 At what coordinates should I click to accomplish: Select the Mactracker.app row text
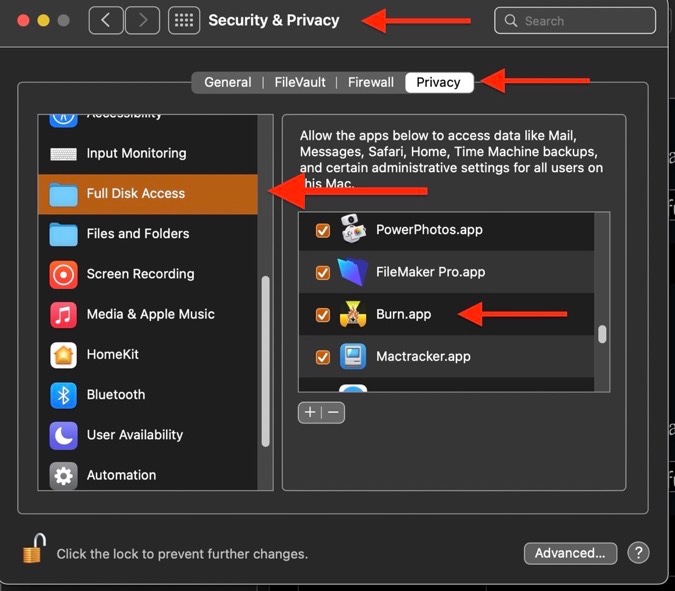423,356
